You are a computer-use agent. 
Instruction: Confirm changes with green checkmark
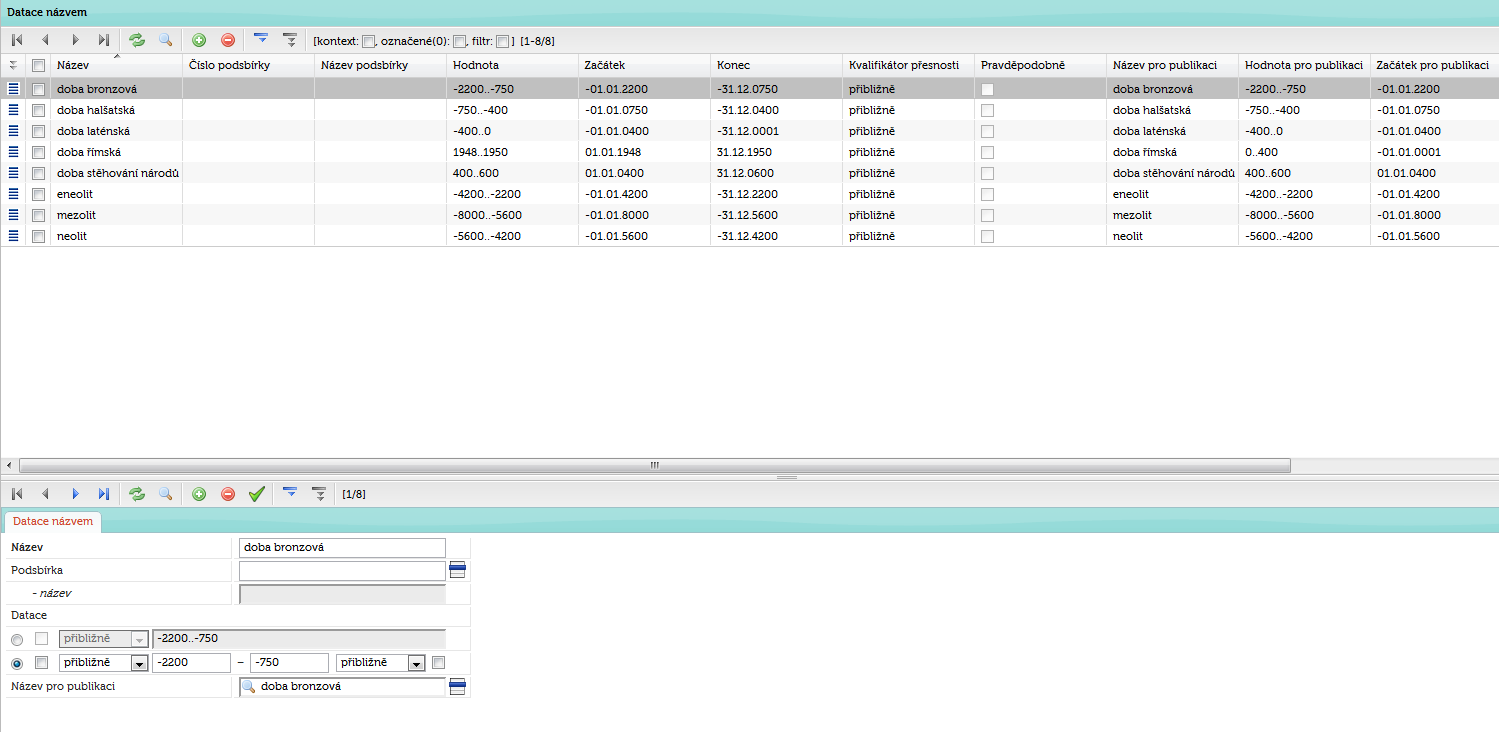[257, 494]
